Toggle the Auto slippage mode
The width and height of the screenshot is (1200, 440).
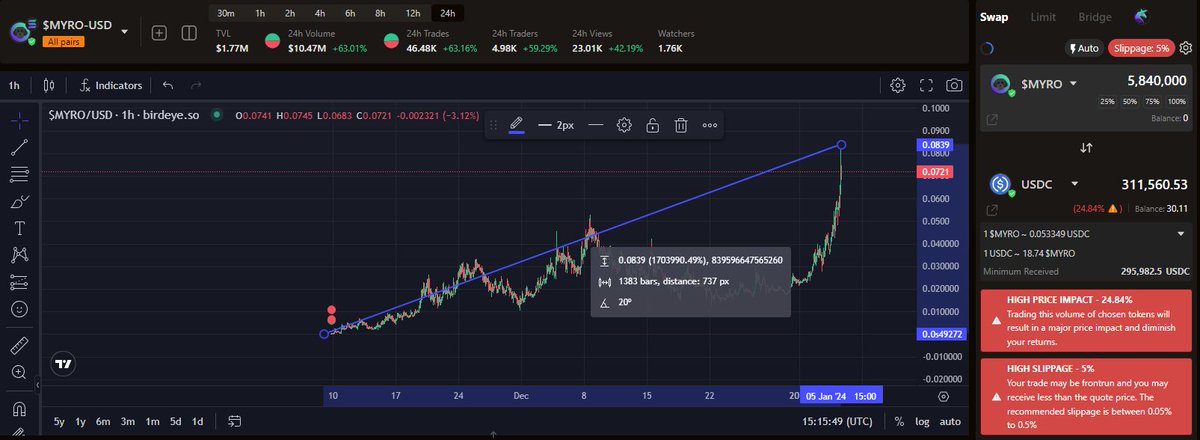1084,47
